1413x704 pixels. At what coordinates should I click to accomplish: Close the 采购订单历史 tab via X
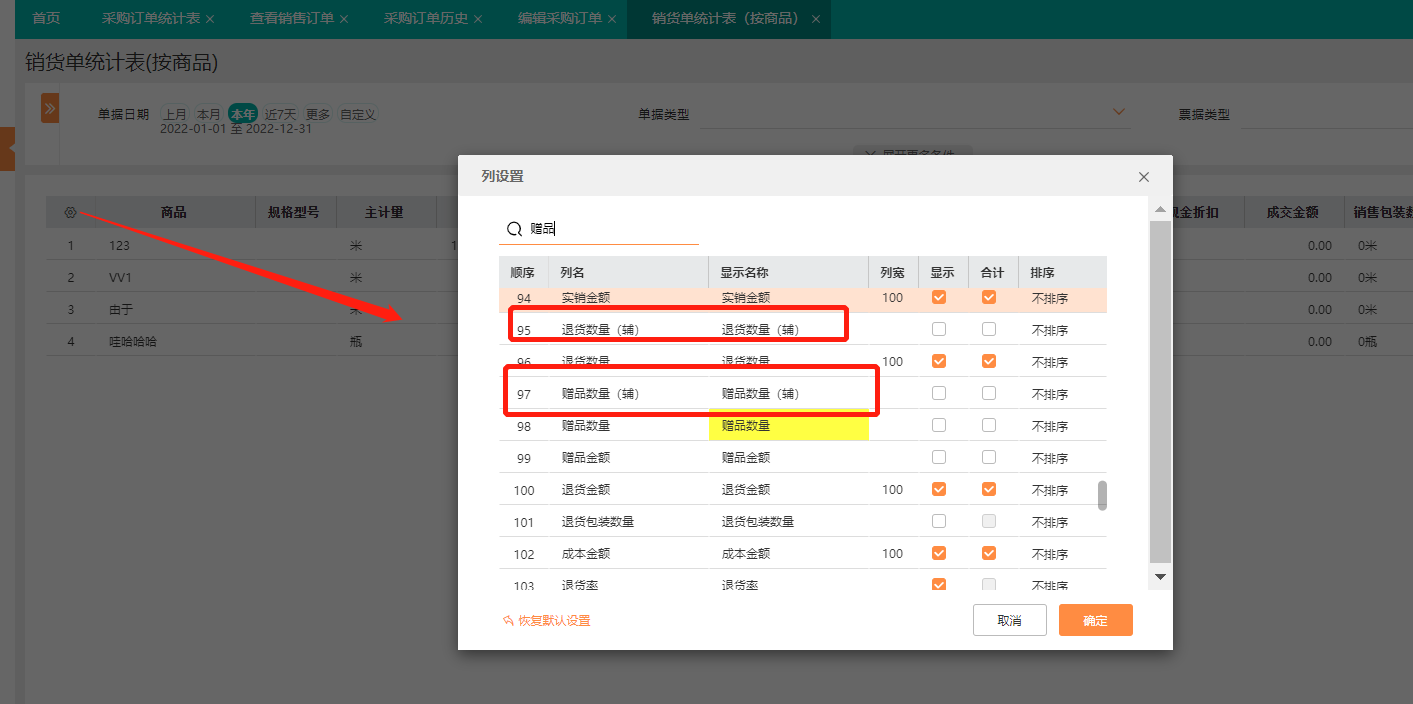(478, 19)
